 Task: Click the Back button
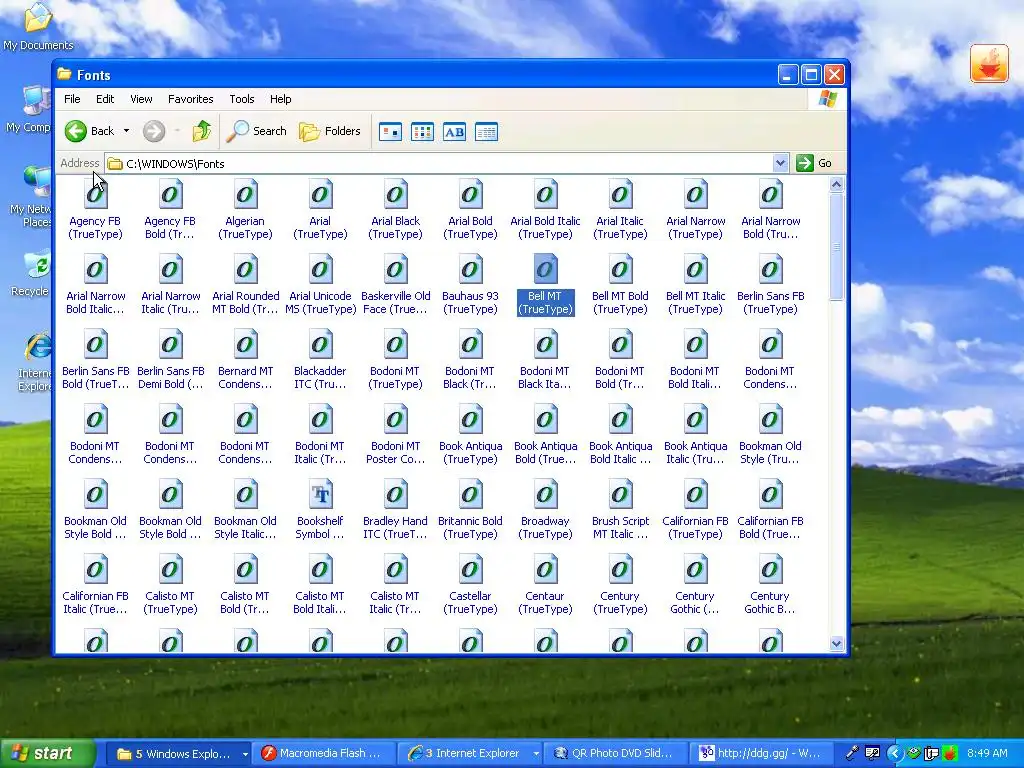pos(91,131)
